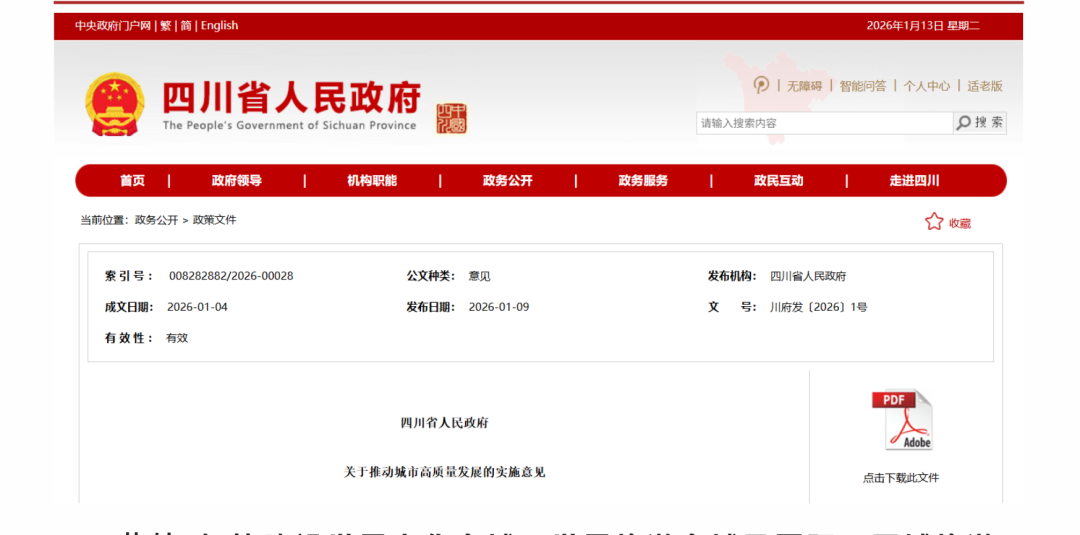This screenshot has height=535, width=1080.
Task: Focus the 请输入搜索内容 search field
Action: pos(824,123)
